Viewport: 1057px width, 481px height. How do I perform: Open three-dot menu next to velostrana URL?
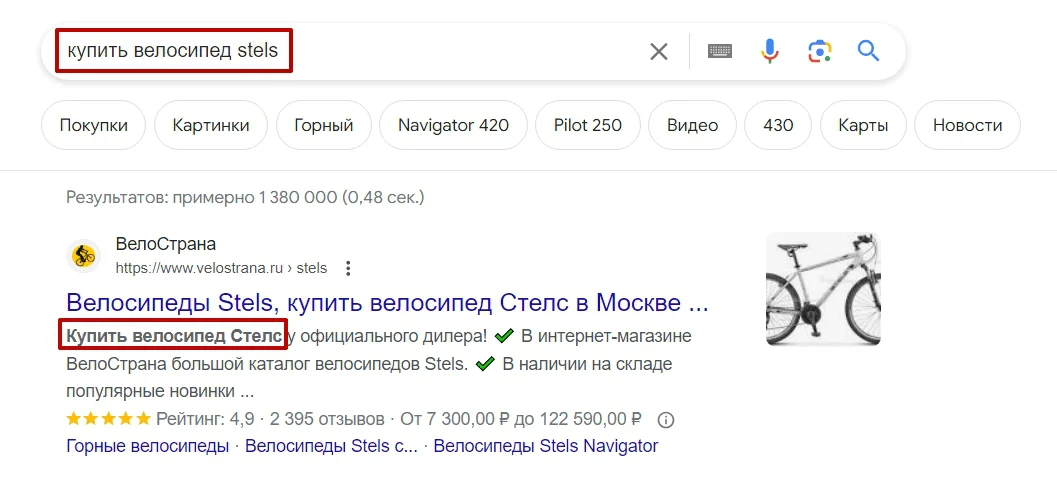(x=348, y=268)
